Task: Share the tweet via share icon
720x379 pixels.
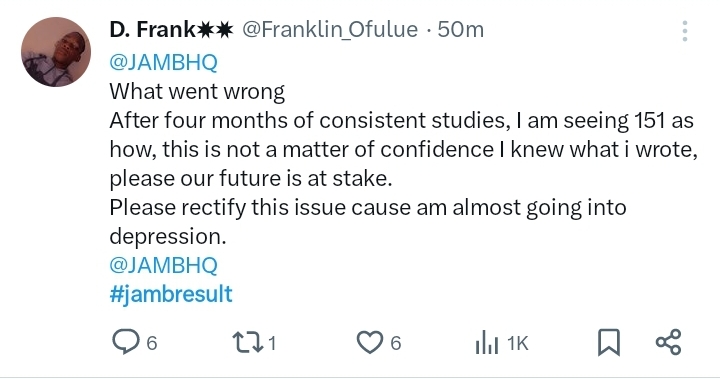Action: pos(669,342)
